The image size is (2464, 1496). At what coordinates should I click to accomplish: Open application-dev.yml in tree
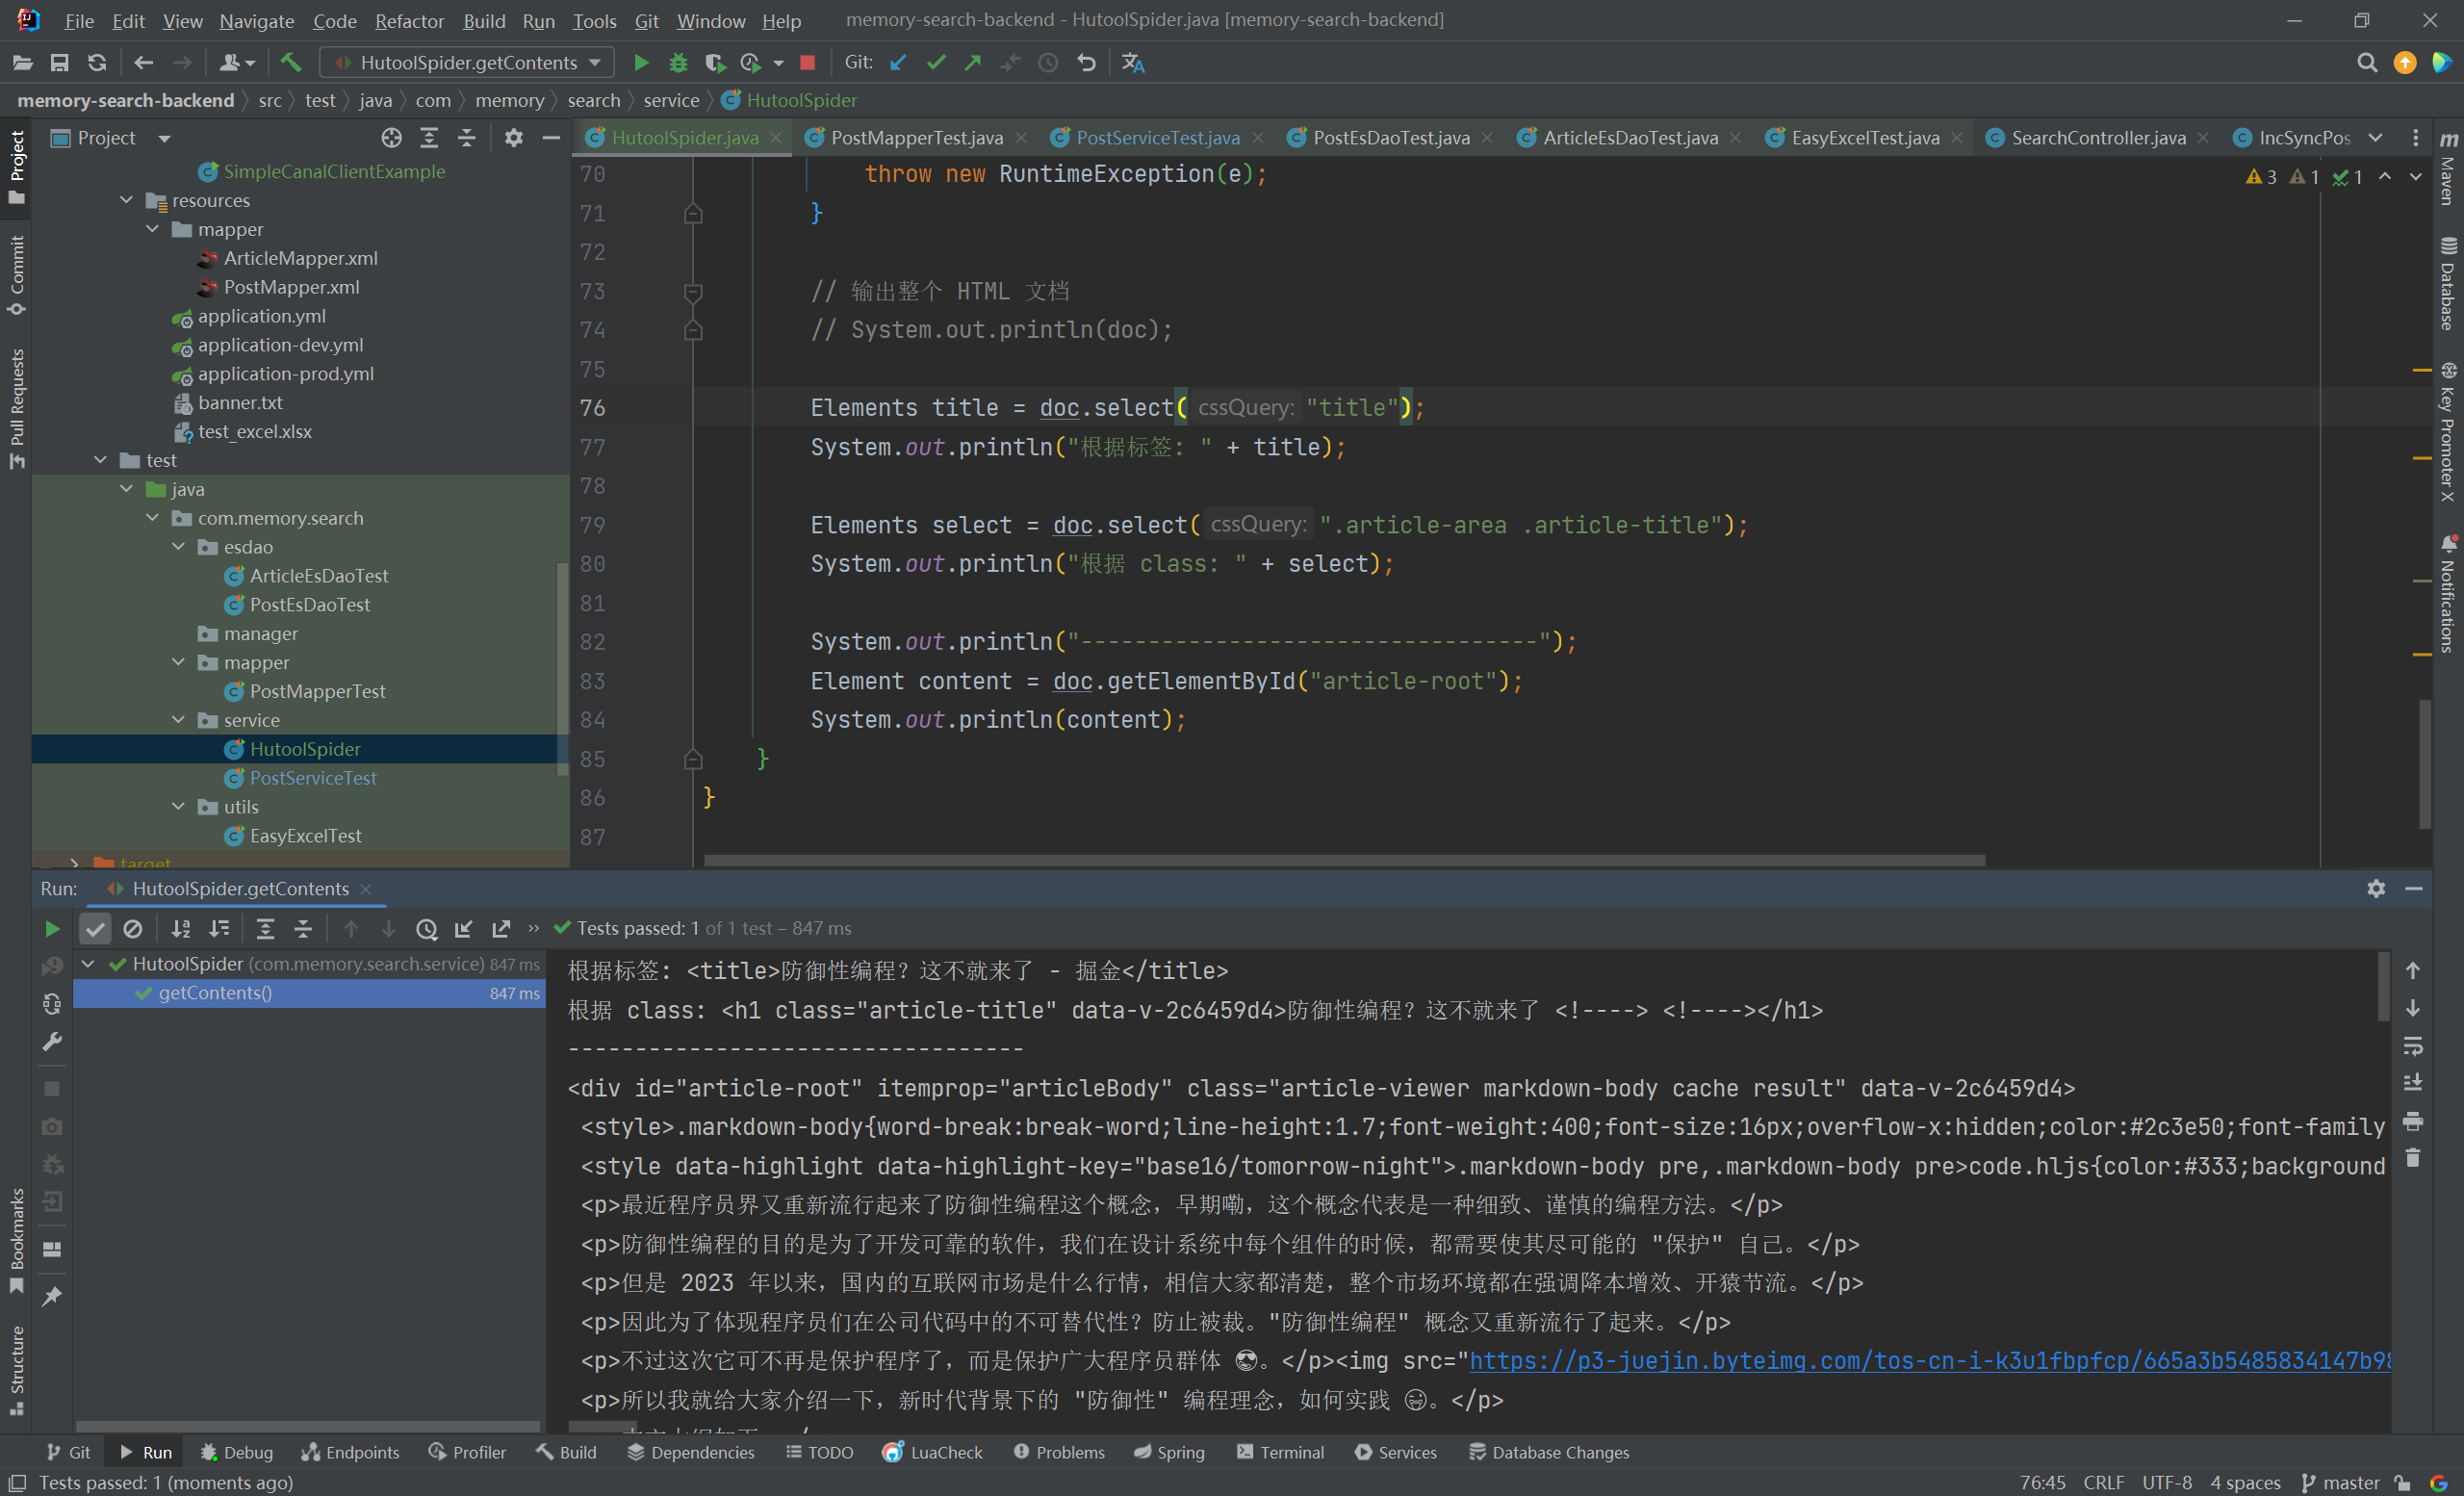coord(280,345)
